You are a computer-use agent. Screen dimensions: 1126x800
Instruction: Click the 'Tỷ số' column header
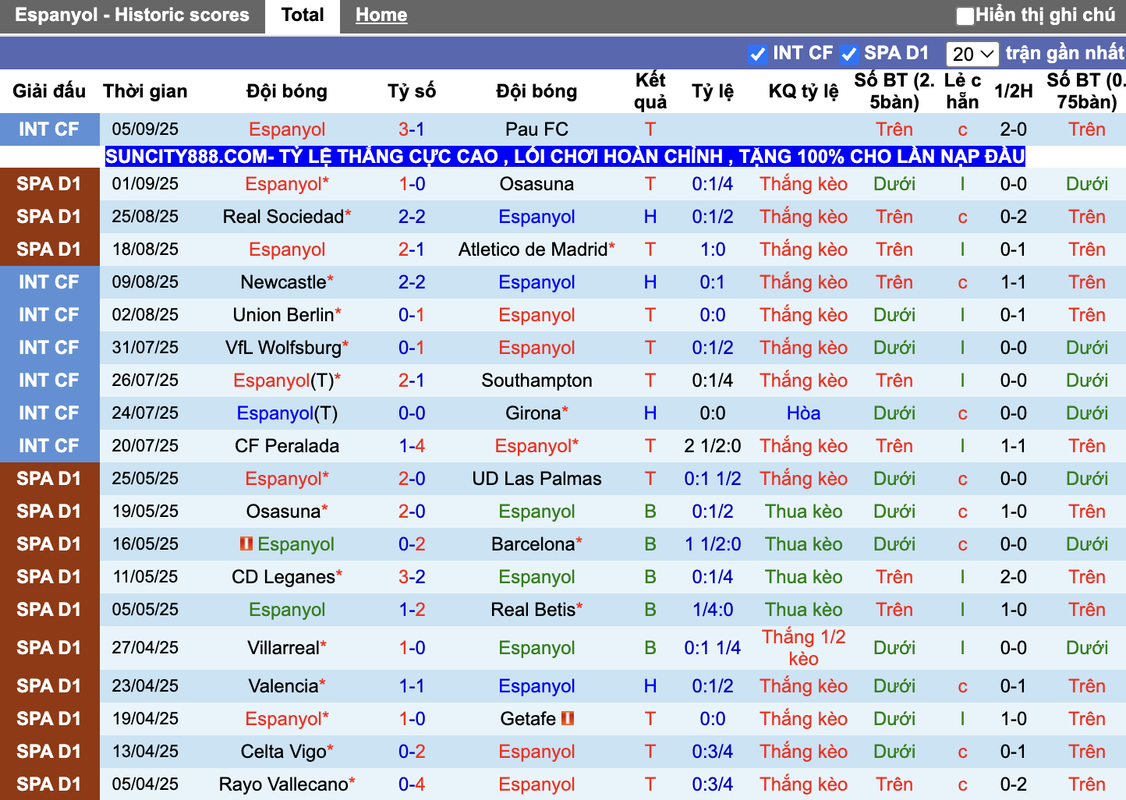[x=411, y=91]
